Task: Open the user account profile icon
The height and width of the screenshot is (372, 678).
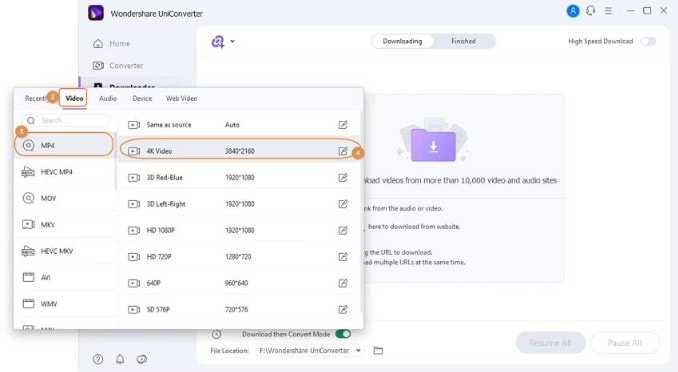Action: [573, 11]
